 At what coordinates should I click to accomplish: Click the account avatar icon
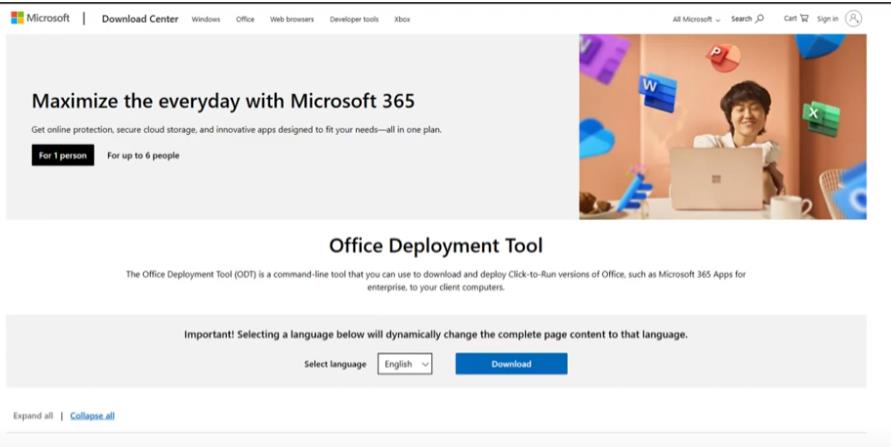coord(853,19)
